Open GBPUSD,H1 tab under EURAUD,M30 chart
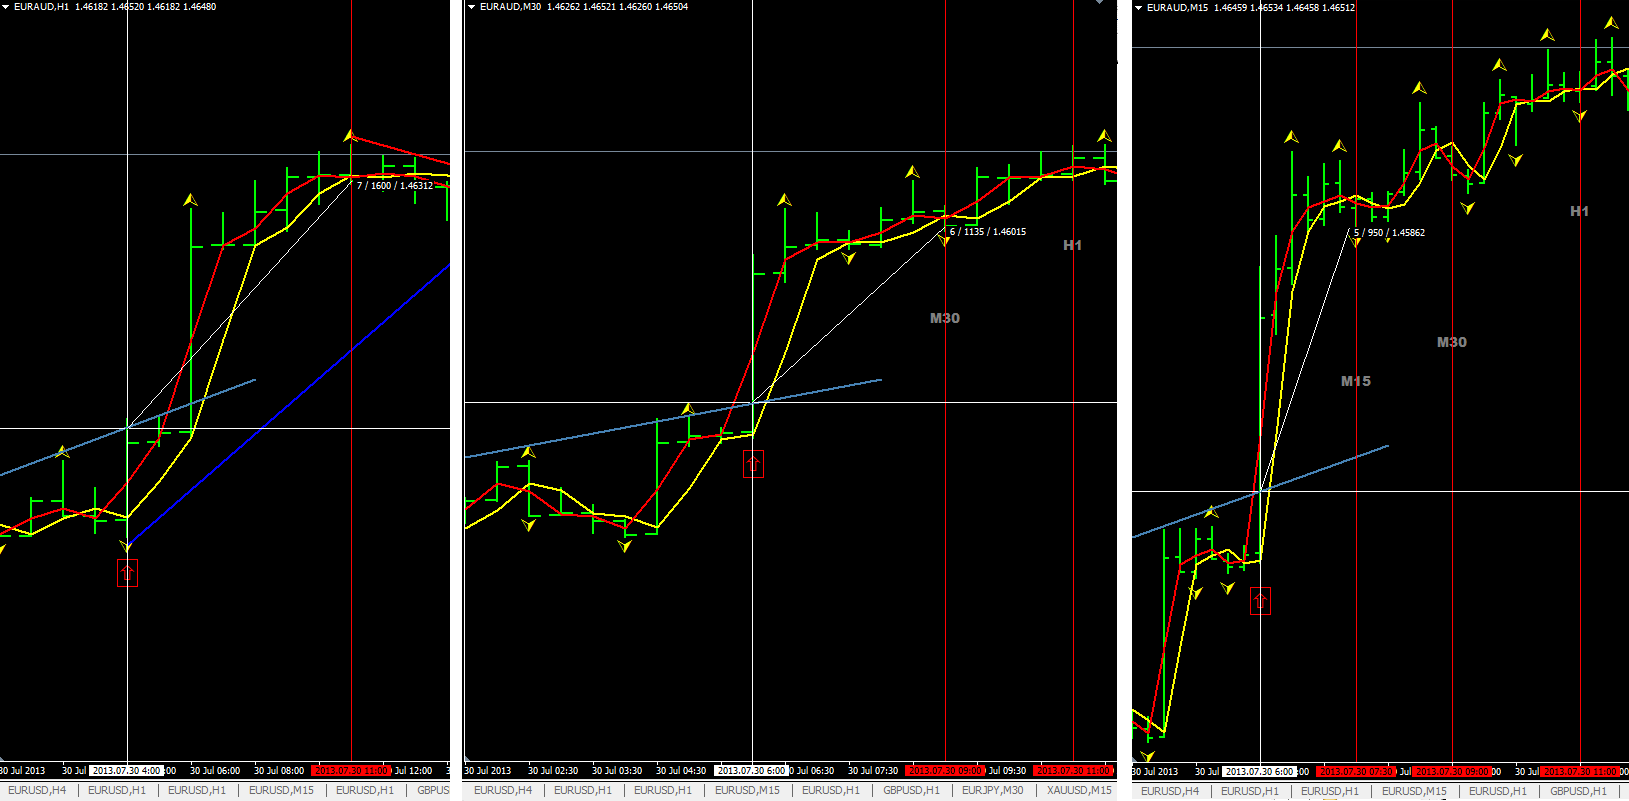This screenshot has width=1629, height=801. [911, 790]
